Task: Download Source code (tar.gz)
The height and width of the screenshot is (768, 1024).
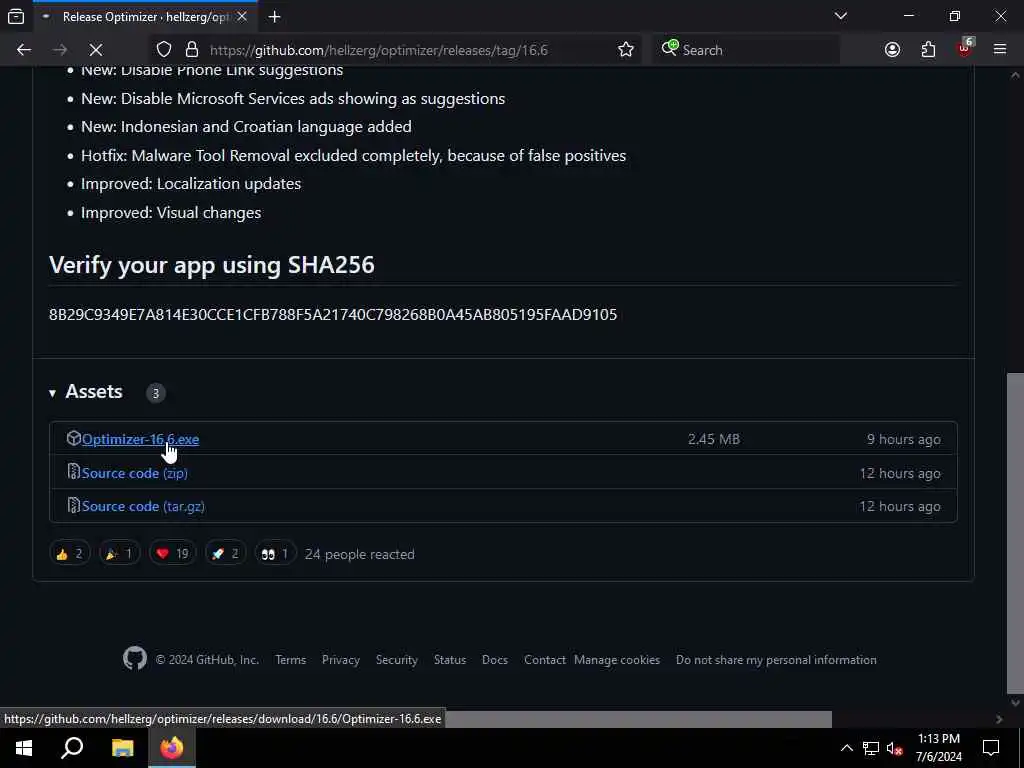Action: click(143, 506)
